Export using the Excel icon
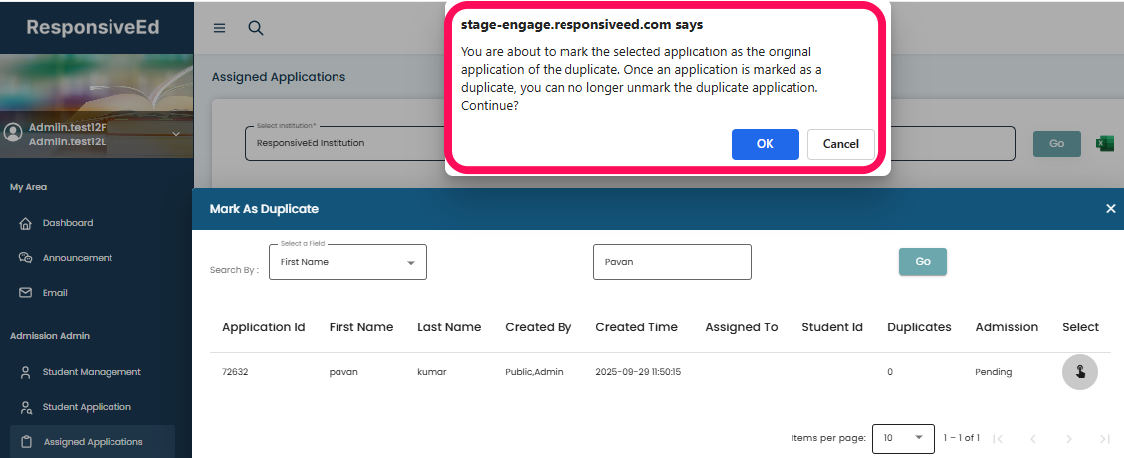 point(1105,143)
